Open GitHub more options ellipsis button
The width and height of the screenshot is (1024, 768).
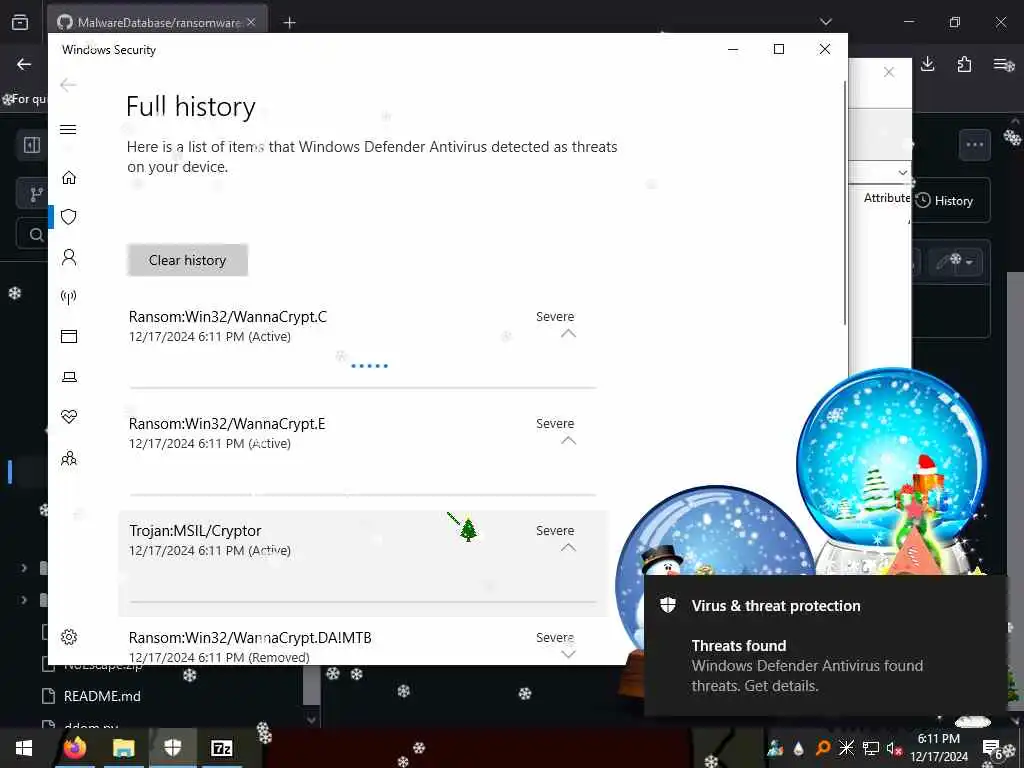point(974,144)
